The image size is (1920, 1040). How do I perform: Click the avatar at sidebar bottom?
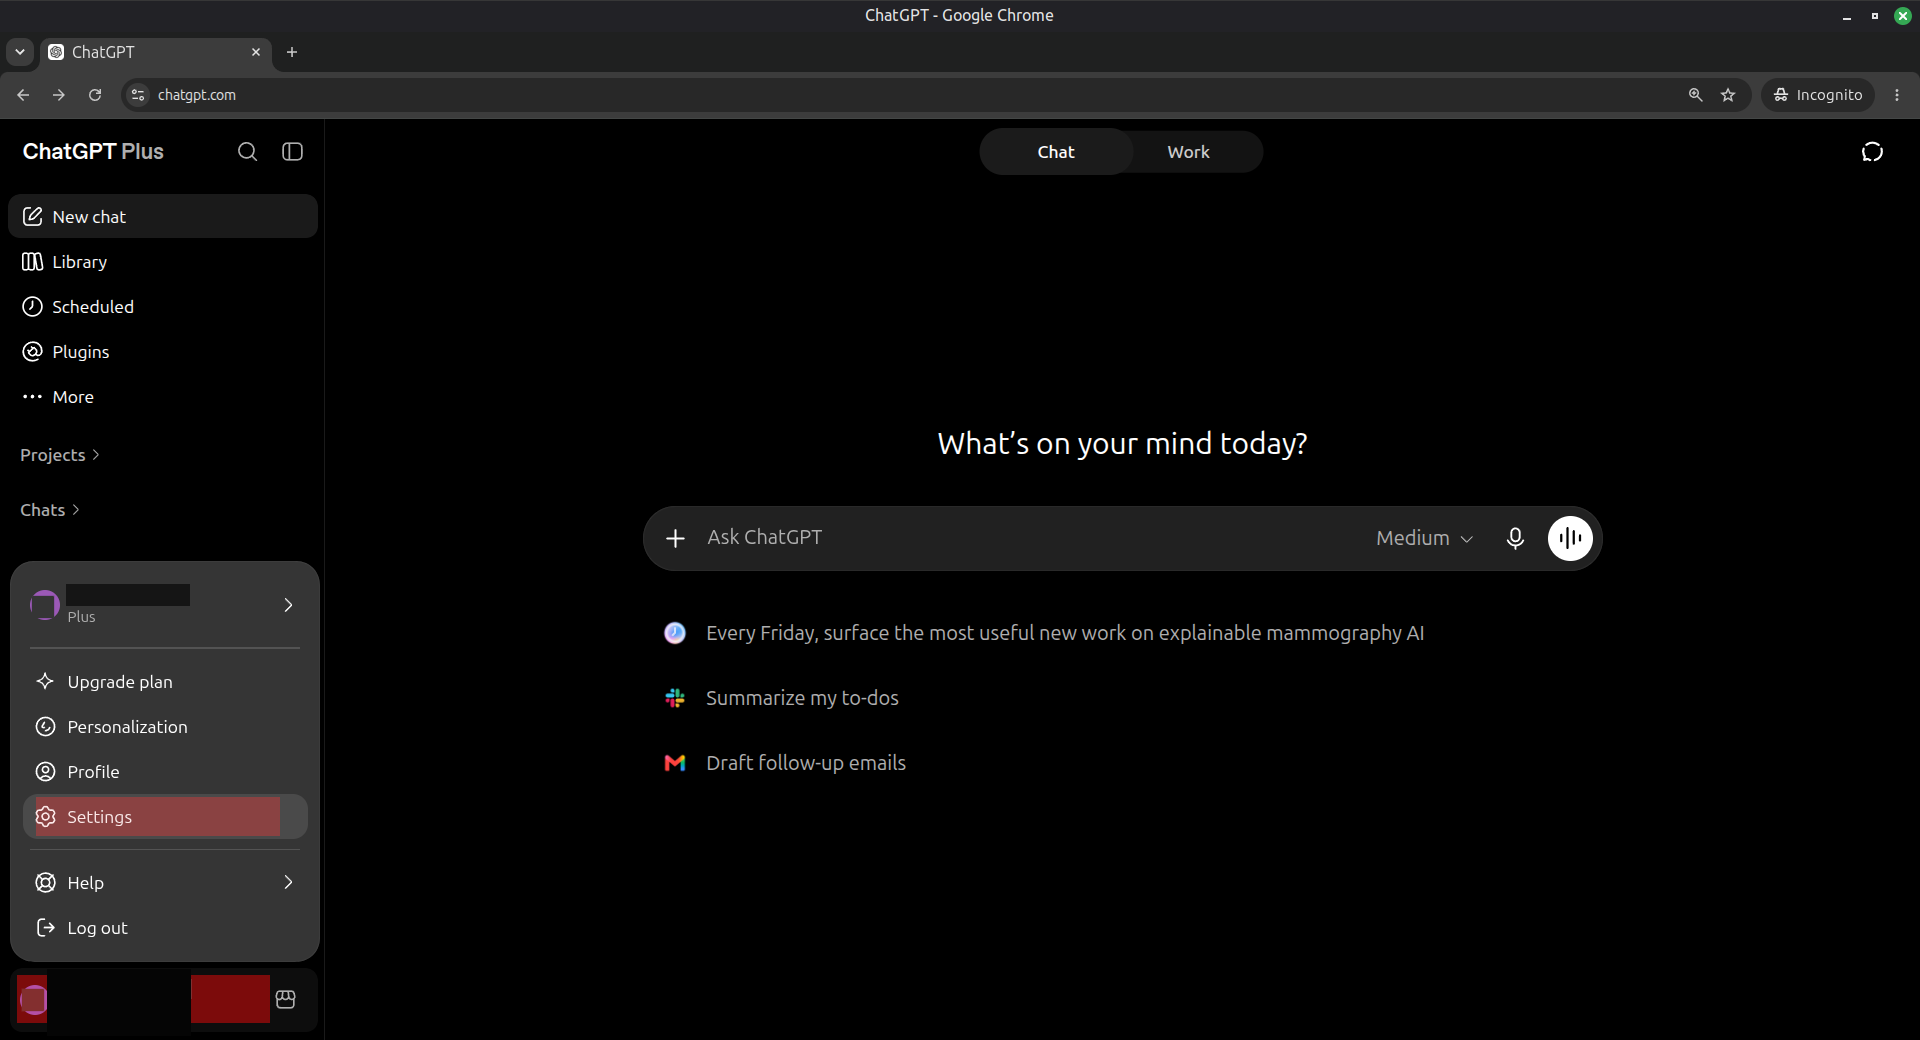[x=33, y=999]
